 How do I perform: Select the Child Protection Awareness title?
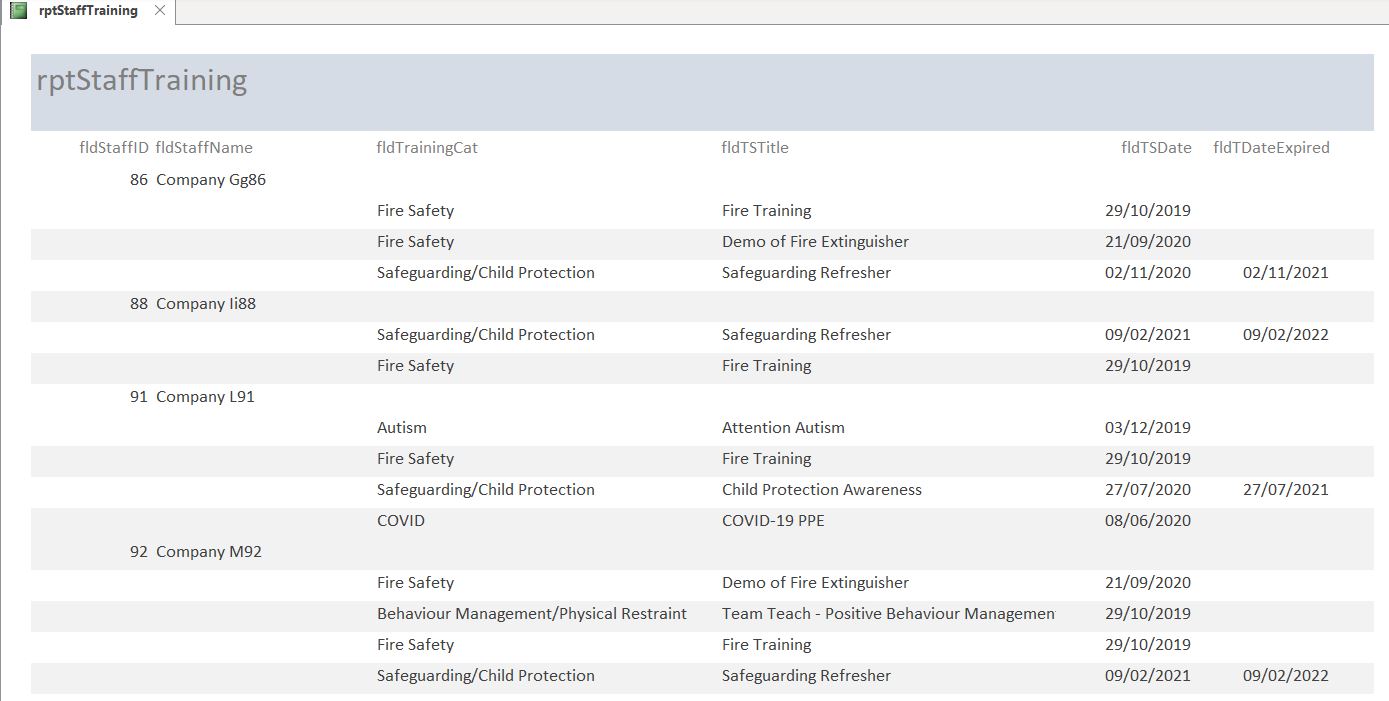tap(821, 490)
